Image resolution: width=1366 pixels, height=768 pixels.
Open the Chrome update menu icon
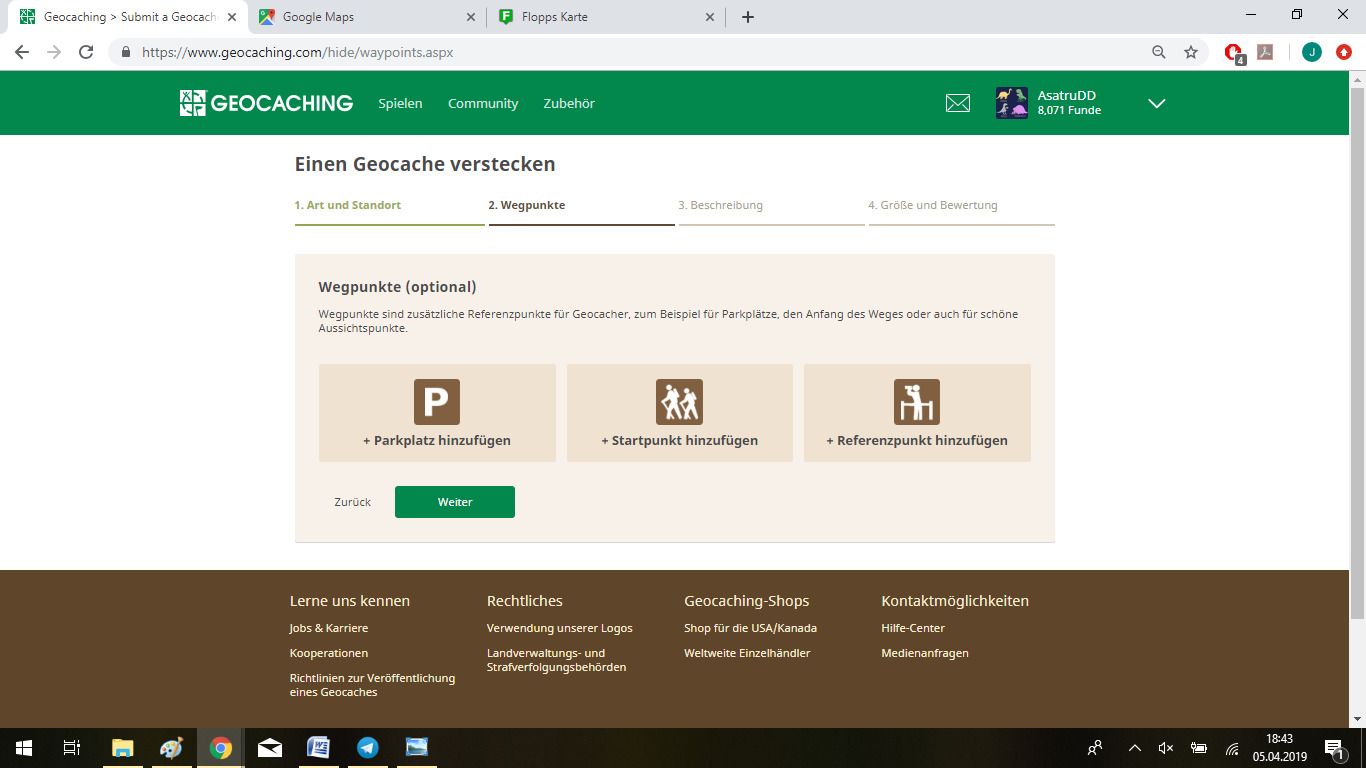coord(1344,52)
